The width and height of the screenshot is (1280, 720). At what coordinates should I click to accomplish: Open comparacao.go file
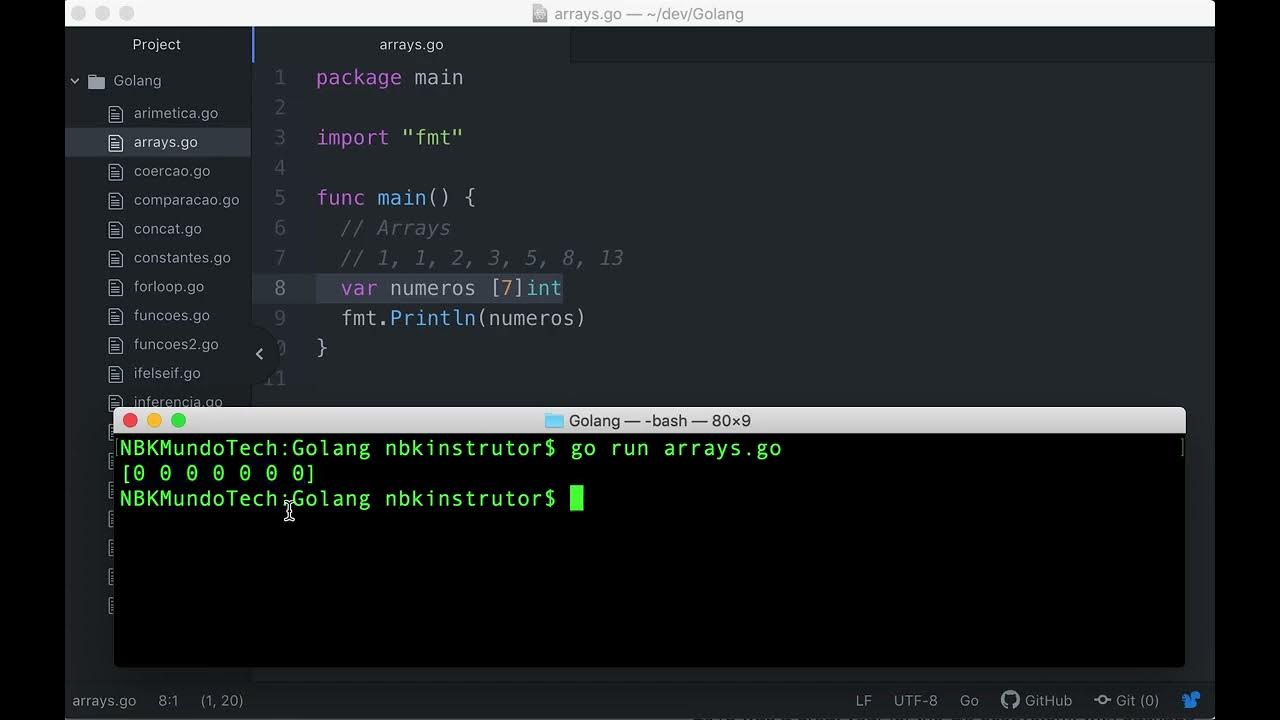[187, 200]
